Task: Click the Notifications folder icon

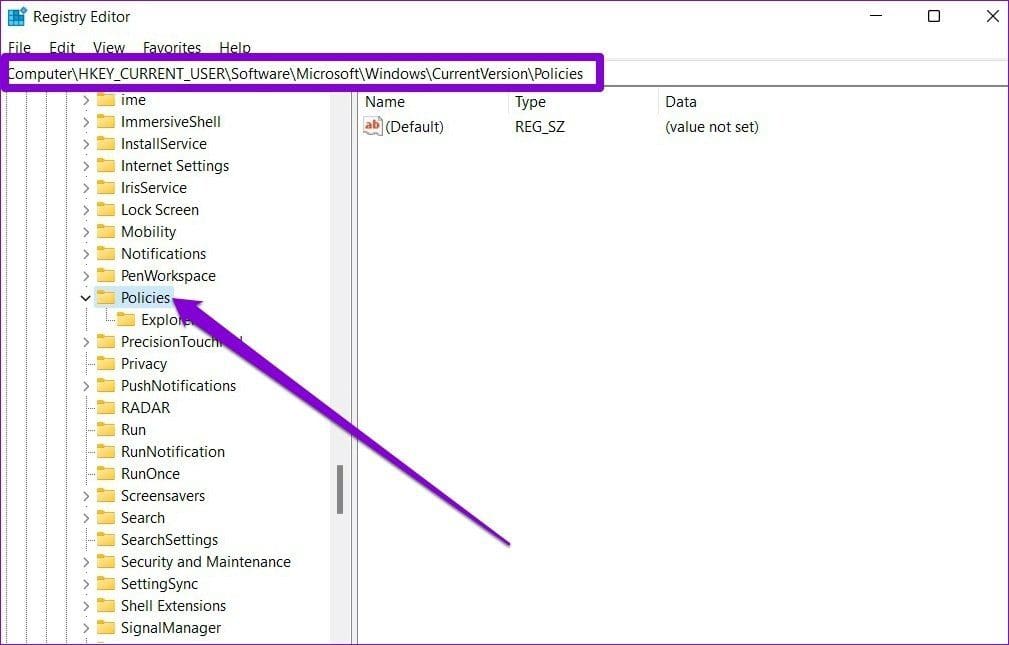Action: tap(106, 254)
